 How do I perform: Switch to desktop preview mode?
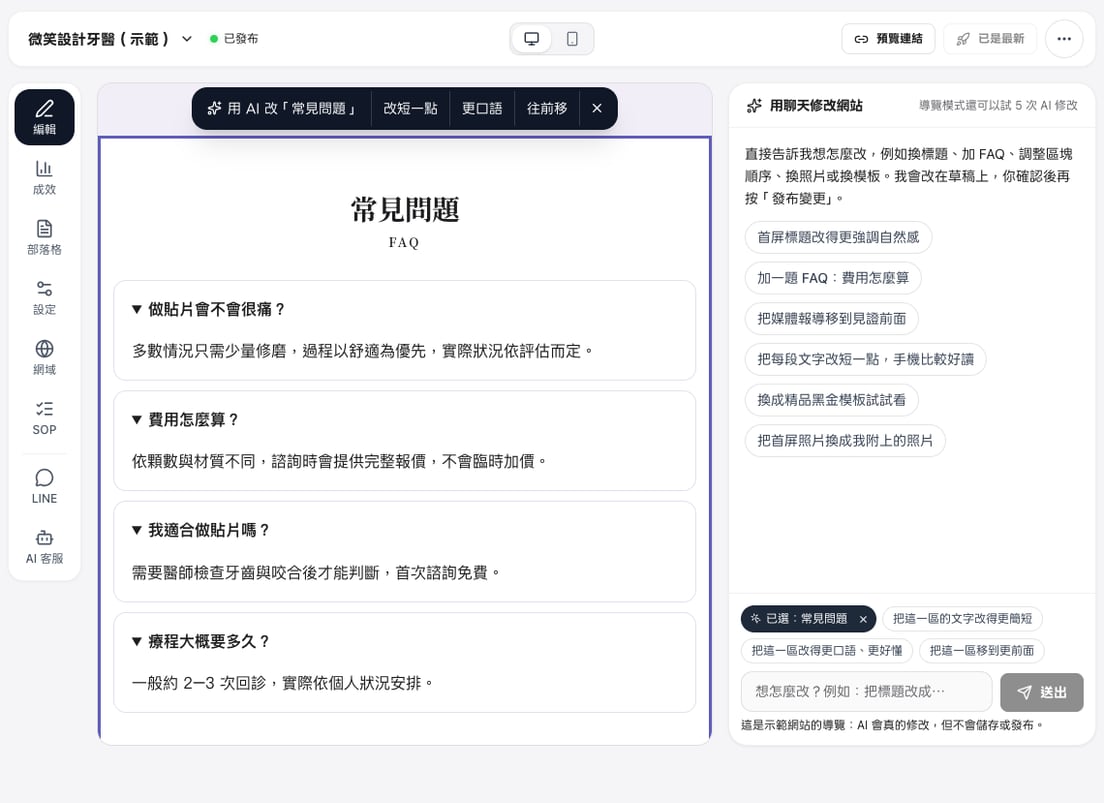click(532, 39)
